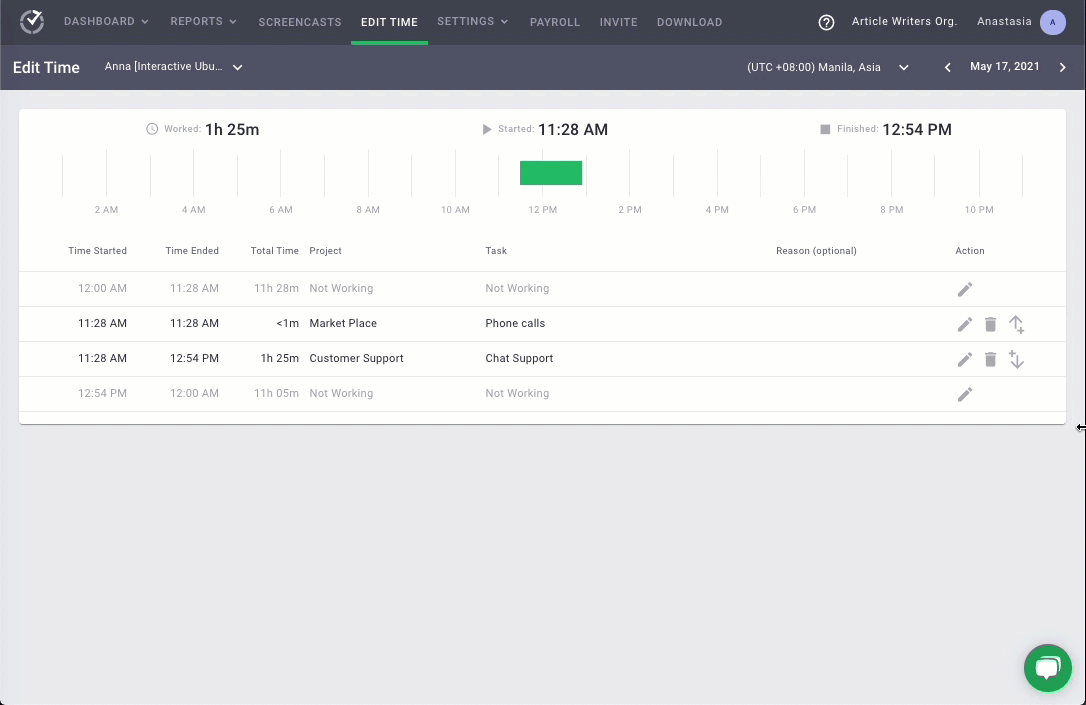Click the <1m total time cell
This screenshot has height=705, width=1086.
(287, 323)
